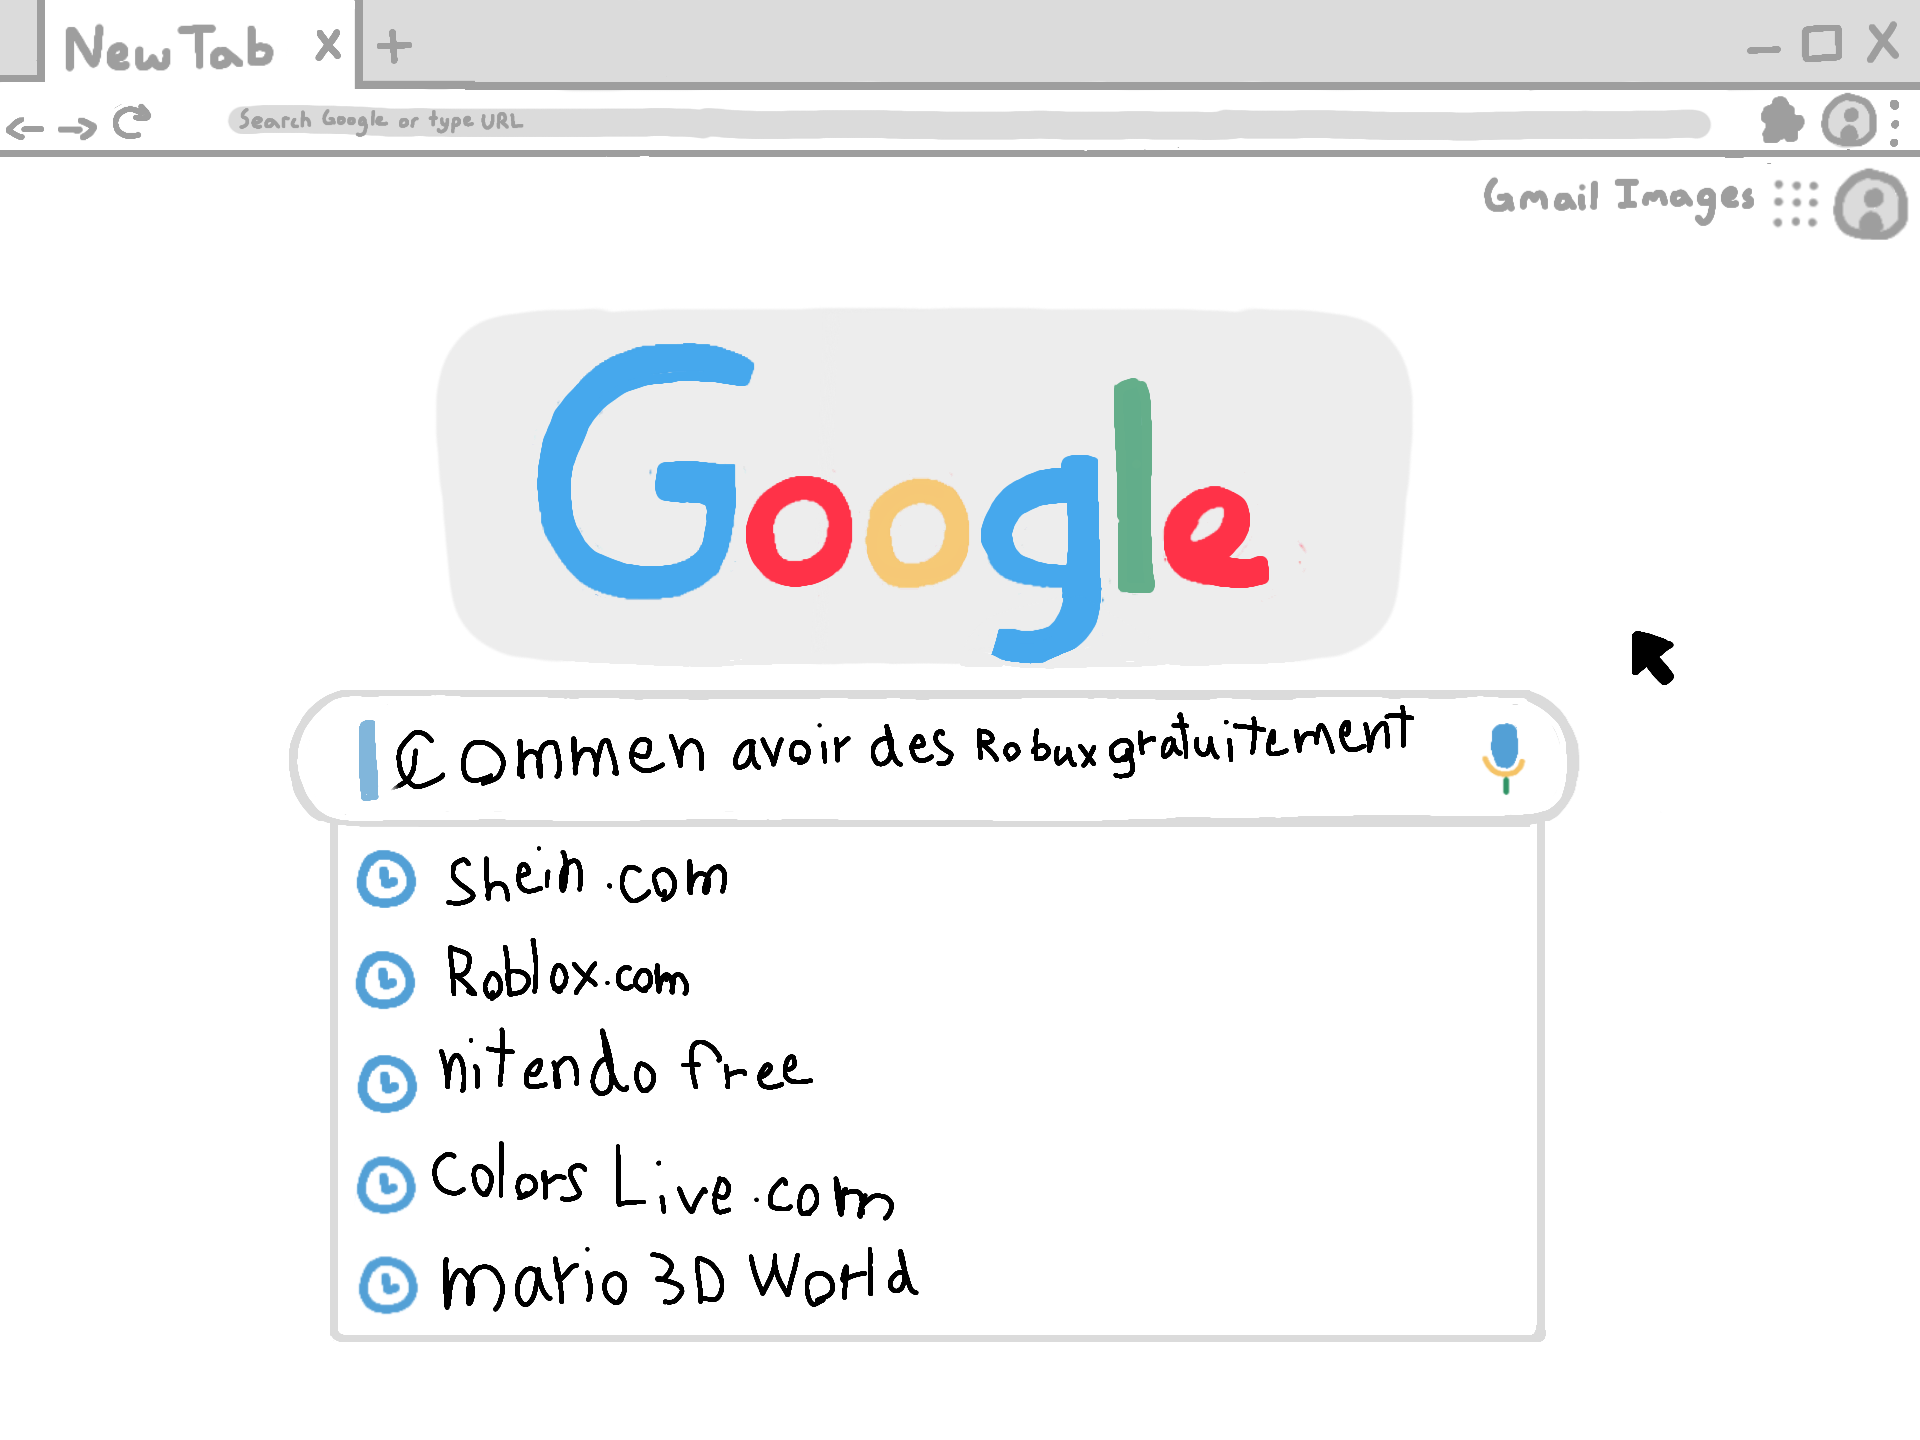Choose the nitendo free suggestion
Screen dimensions: 1920x1440
936,1070
